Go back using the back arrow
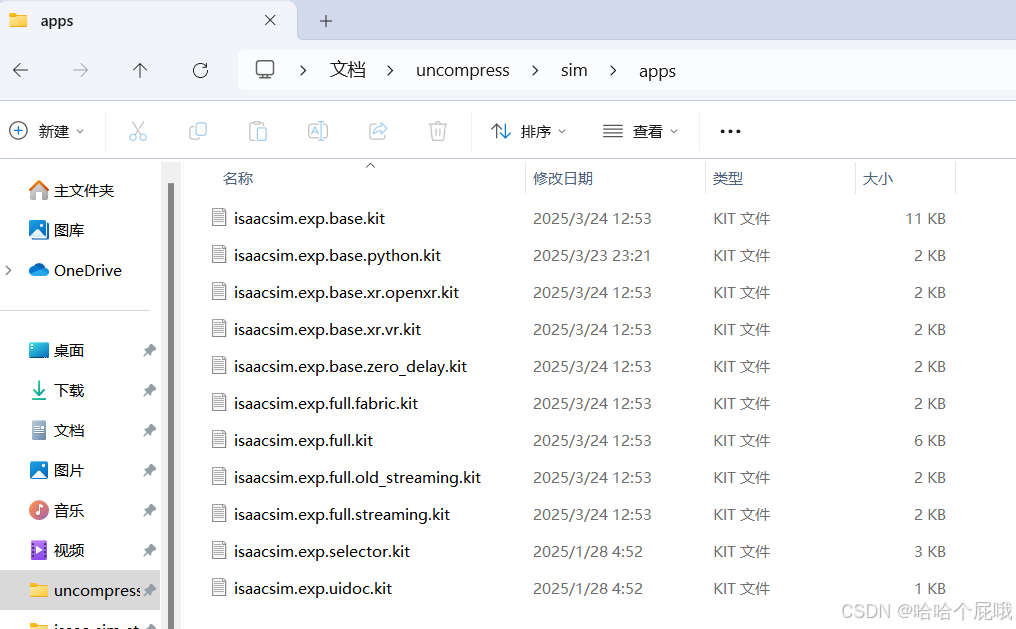The width and height of the screenshot is (1016, 629). tap(21, 70)
